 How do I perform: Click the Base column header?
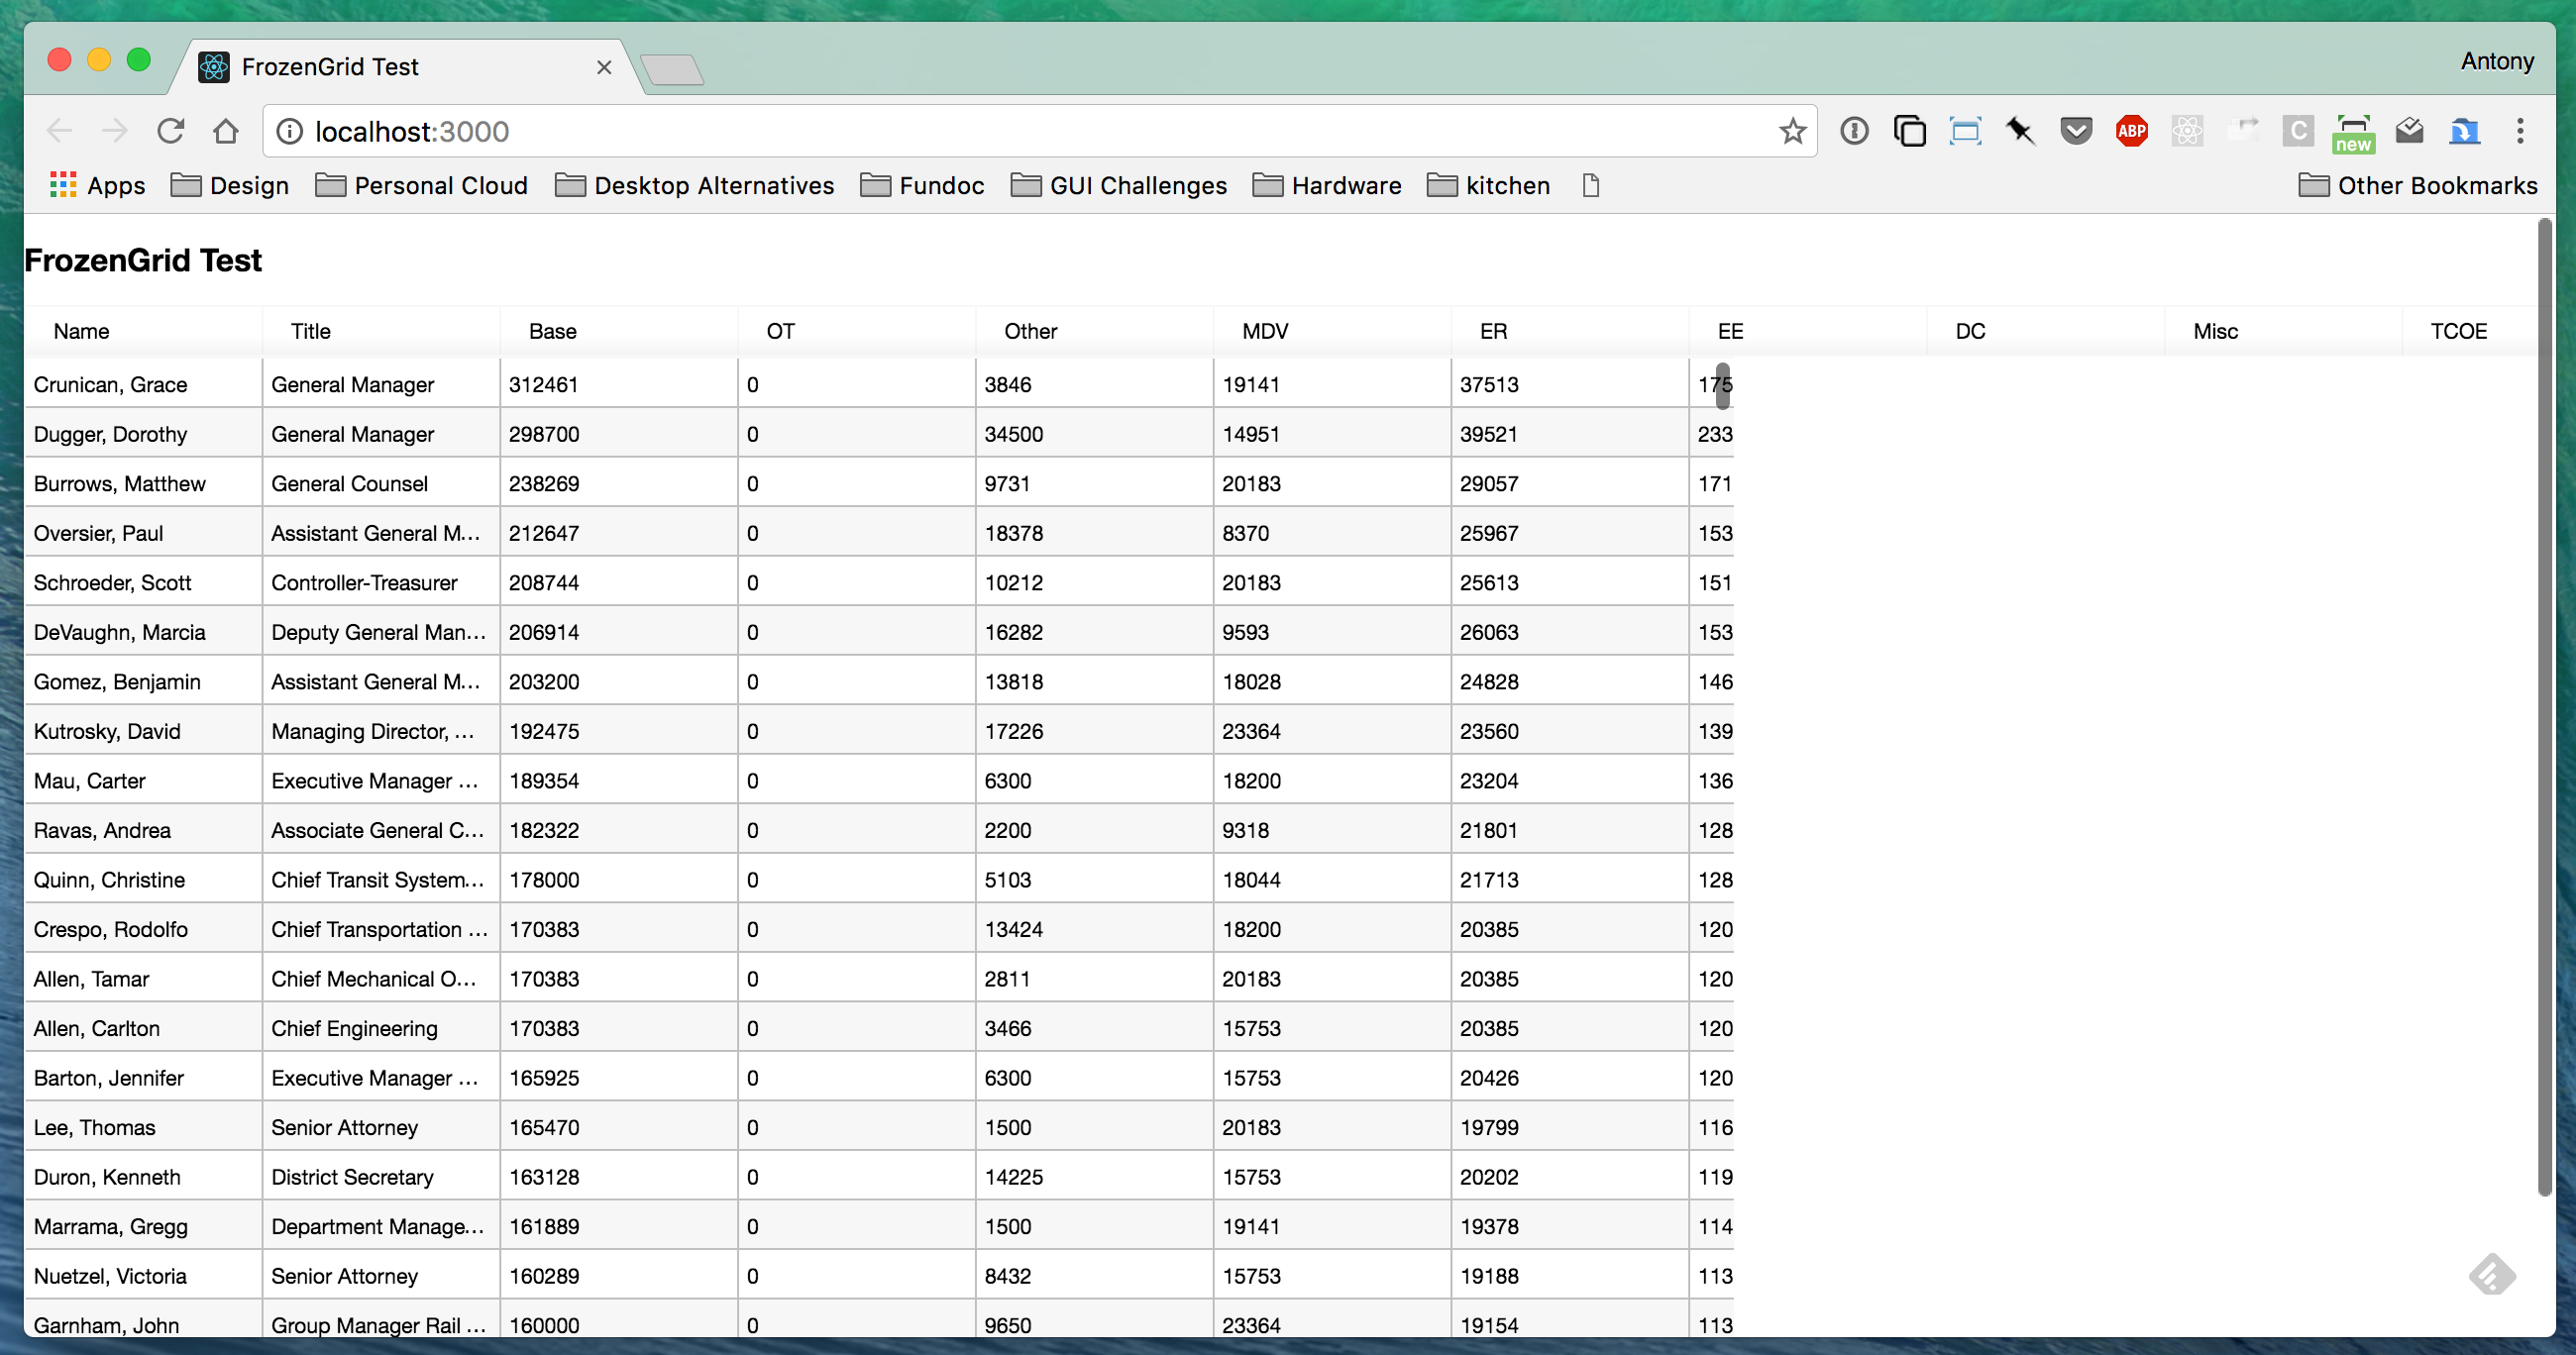[553, 331]
